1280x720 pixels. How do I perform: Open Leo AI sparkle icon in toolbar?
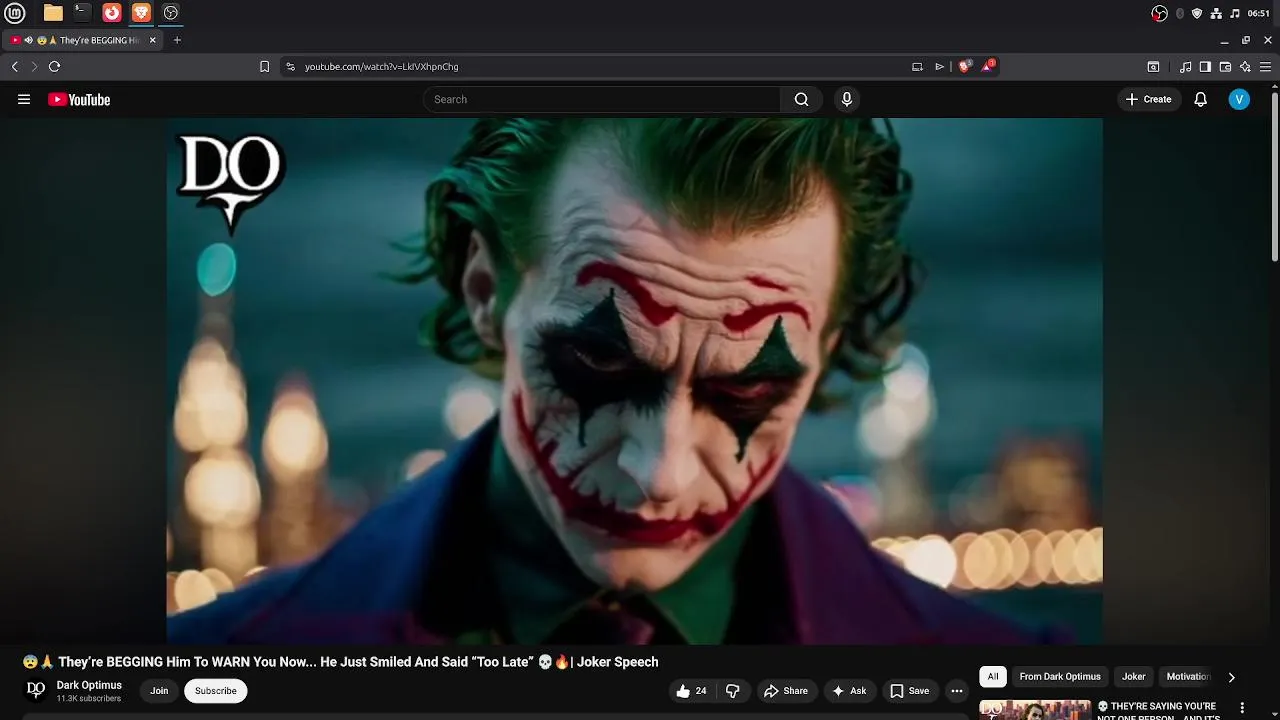coord(1245,67)
